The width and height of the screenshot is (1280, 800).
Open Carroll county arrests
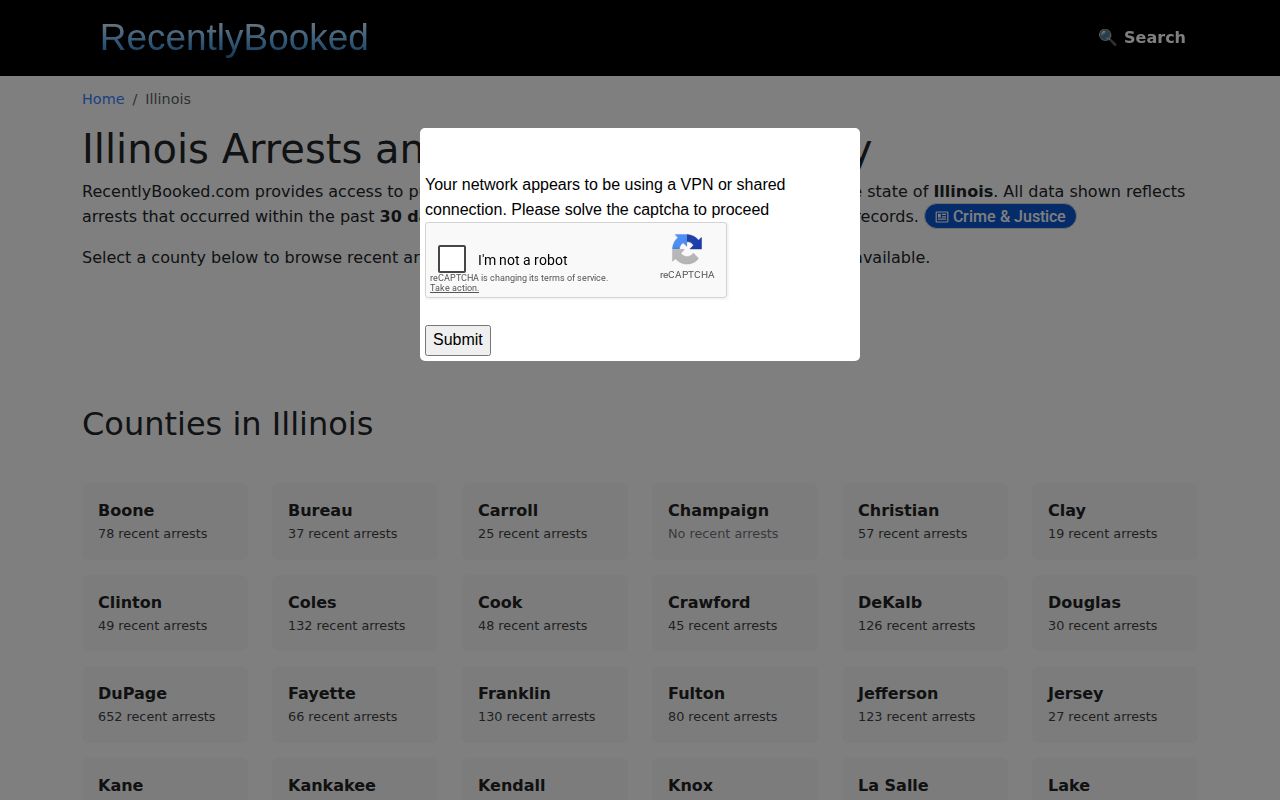coord(545,521)
